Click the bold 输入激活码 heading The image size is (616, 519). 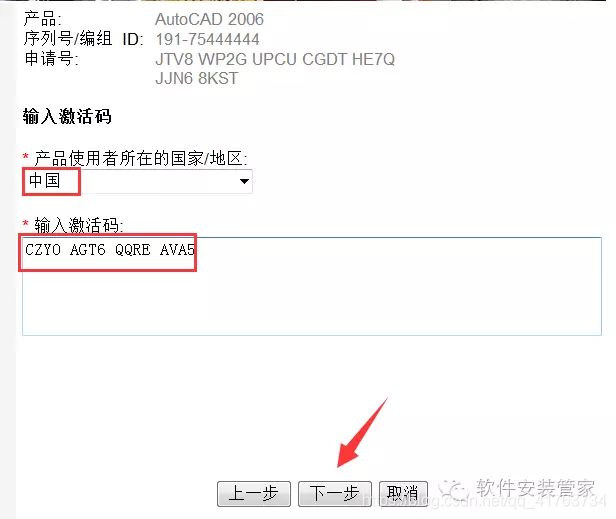point(67,117)
